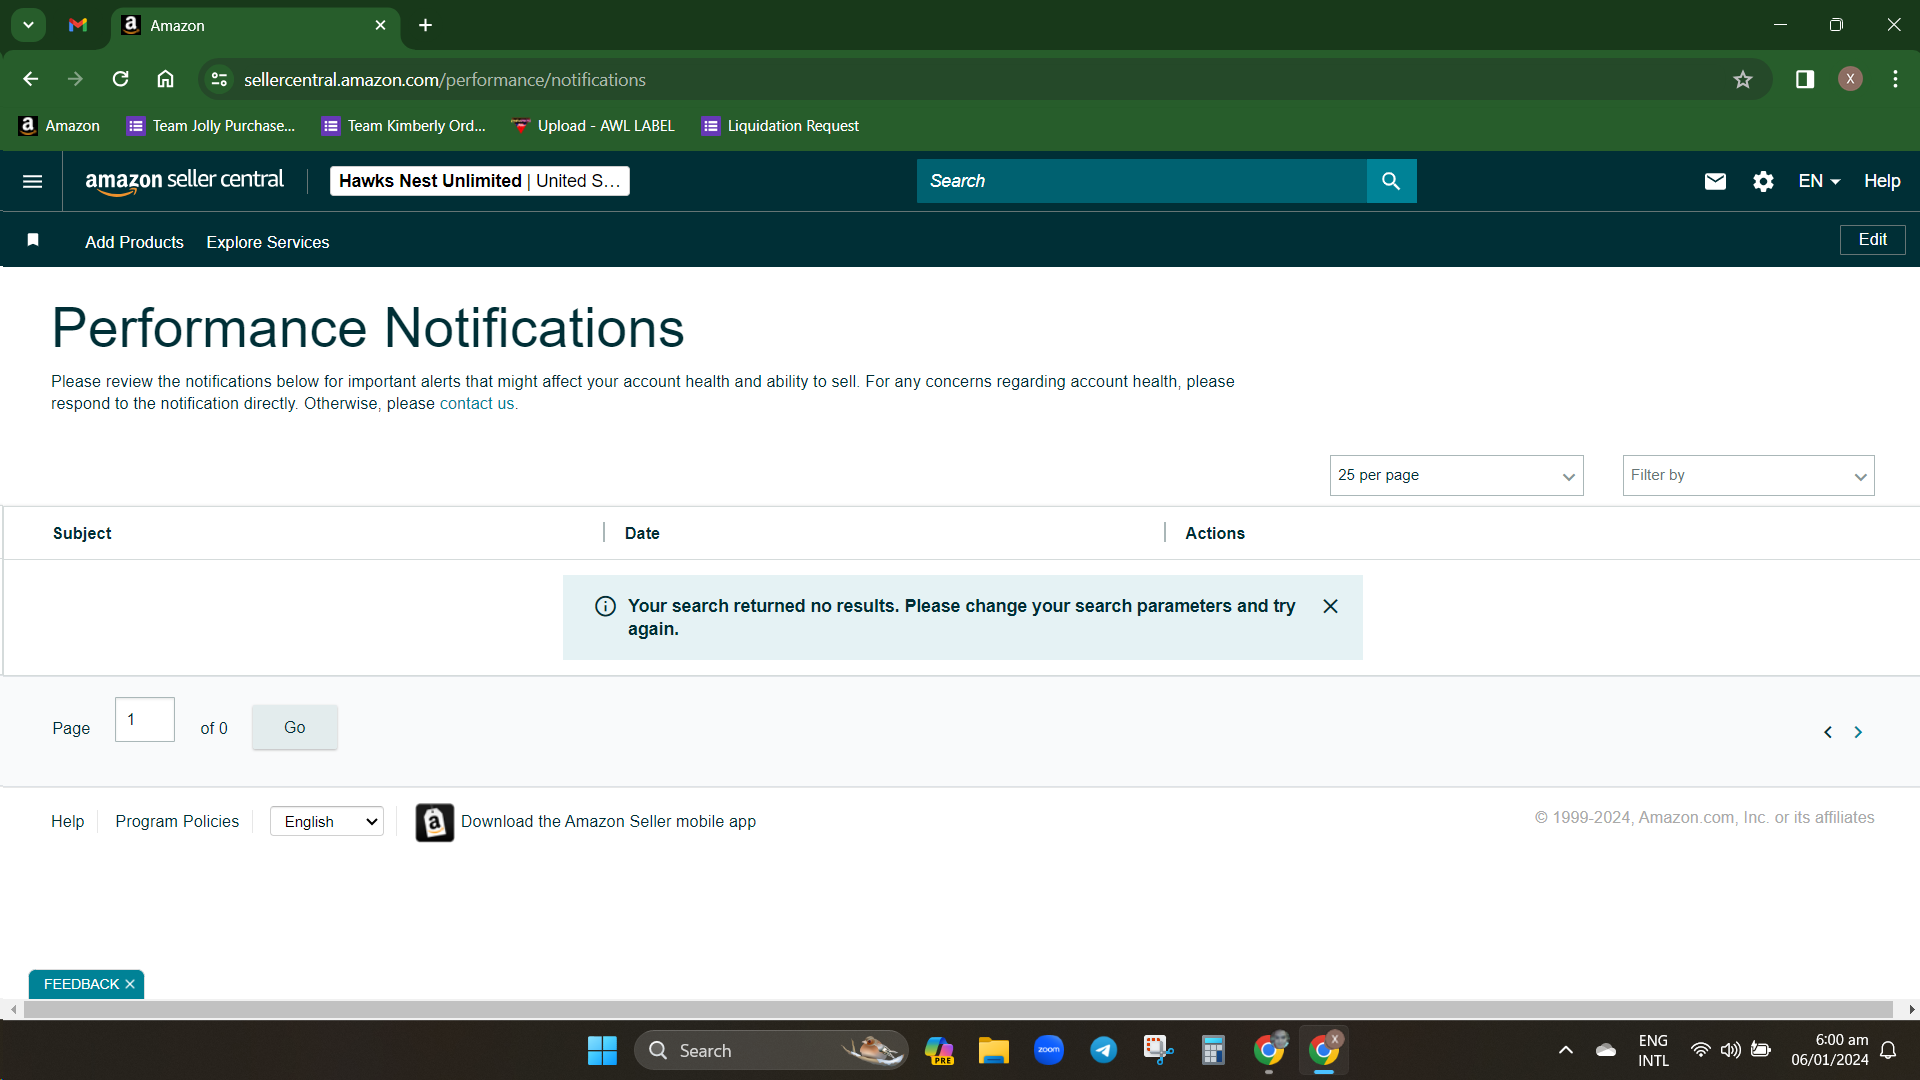1920x1080 pixels.
Task: Open the Seller Central hamburger menu
Action: (32, 181)
